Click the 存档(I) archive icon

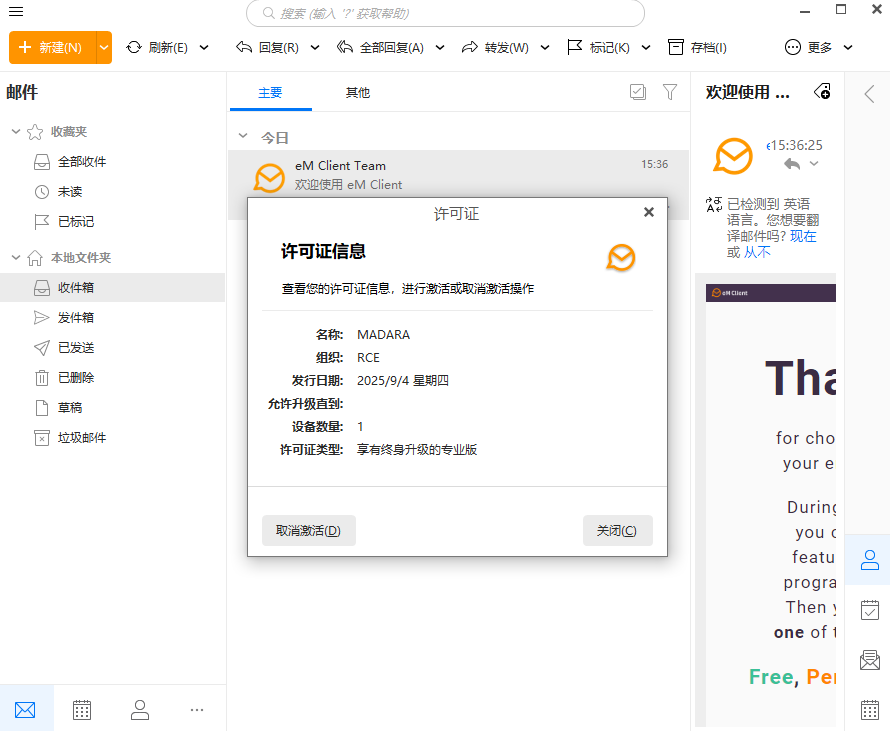point(675,47)
